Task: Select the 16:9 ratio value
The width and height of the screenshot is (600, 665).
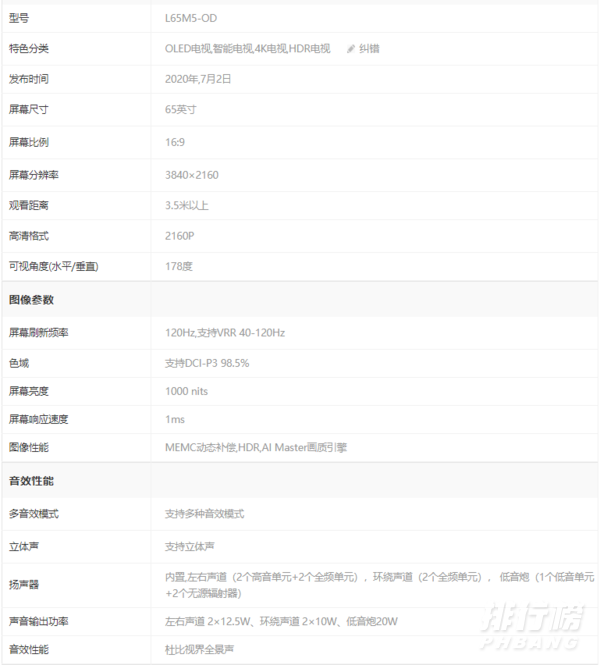Action: [x=175, y=142]
